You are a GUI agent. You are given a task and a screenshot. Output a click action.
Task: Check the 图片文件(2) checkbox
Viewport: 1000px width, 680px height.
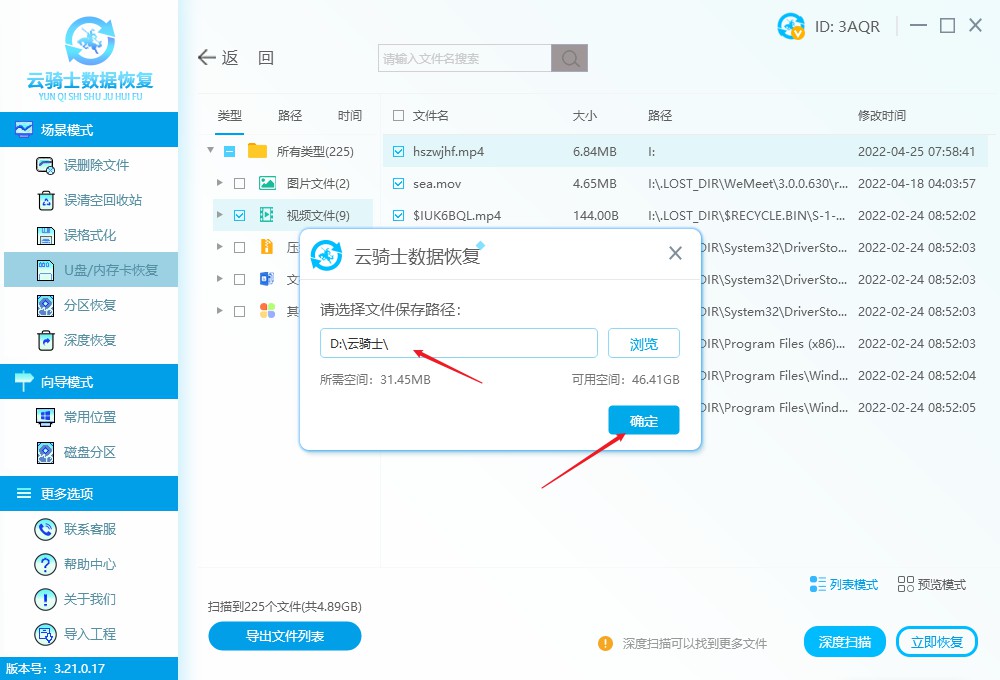240,184
